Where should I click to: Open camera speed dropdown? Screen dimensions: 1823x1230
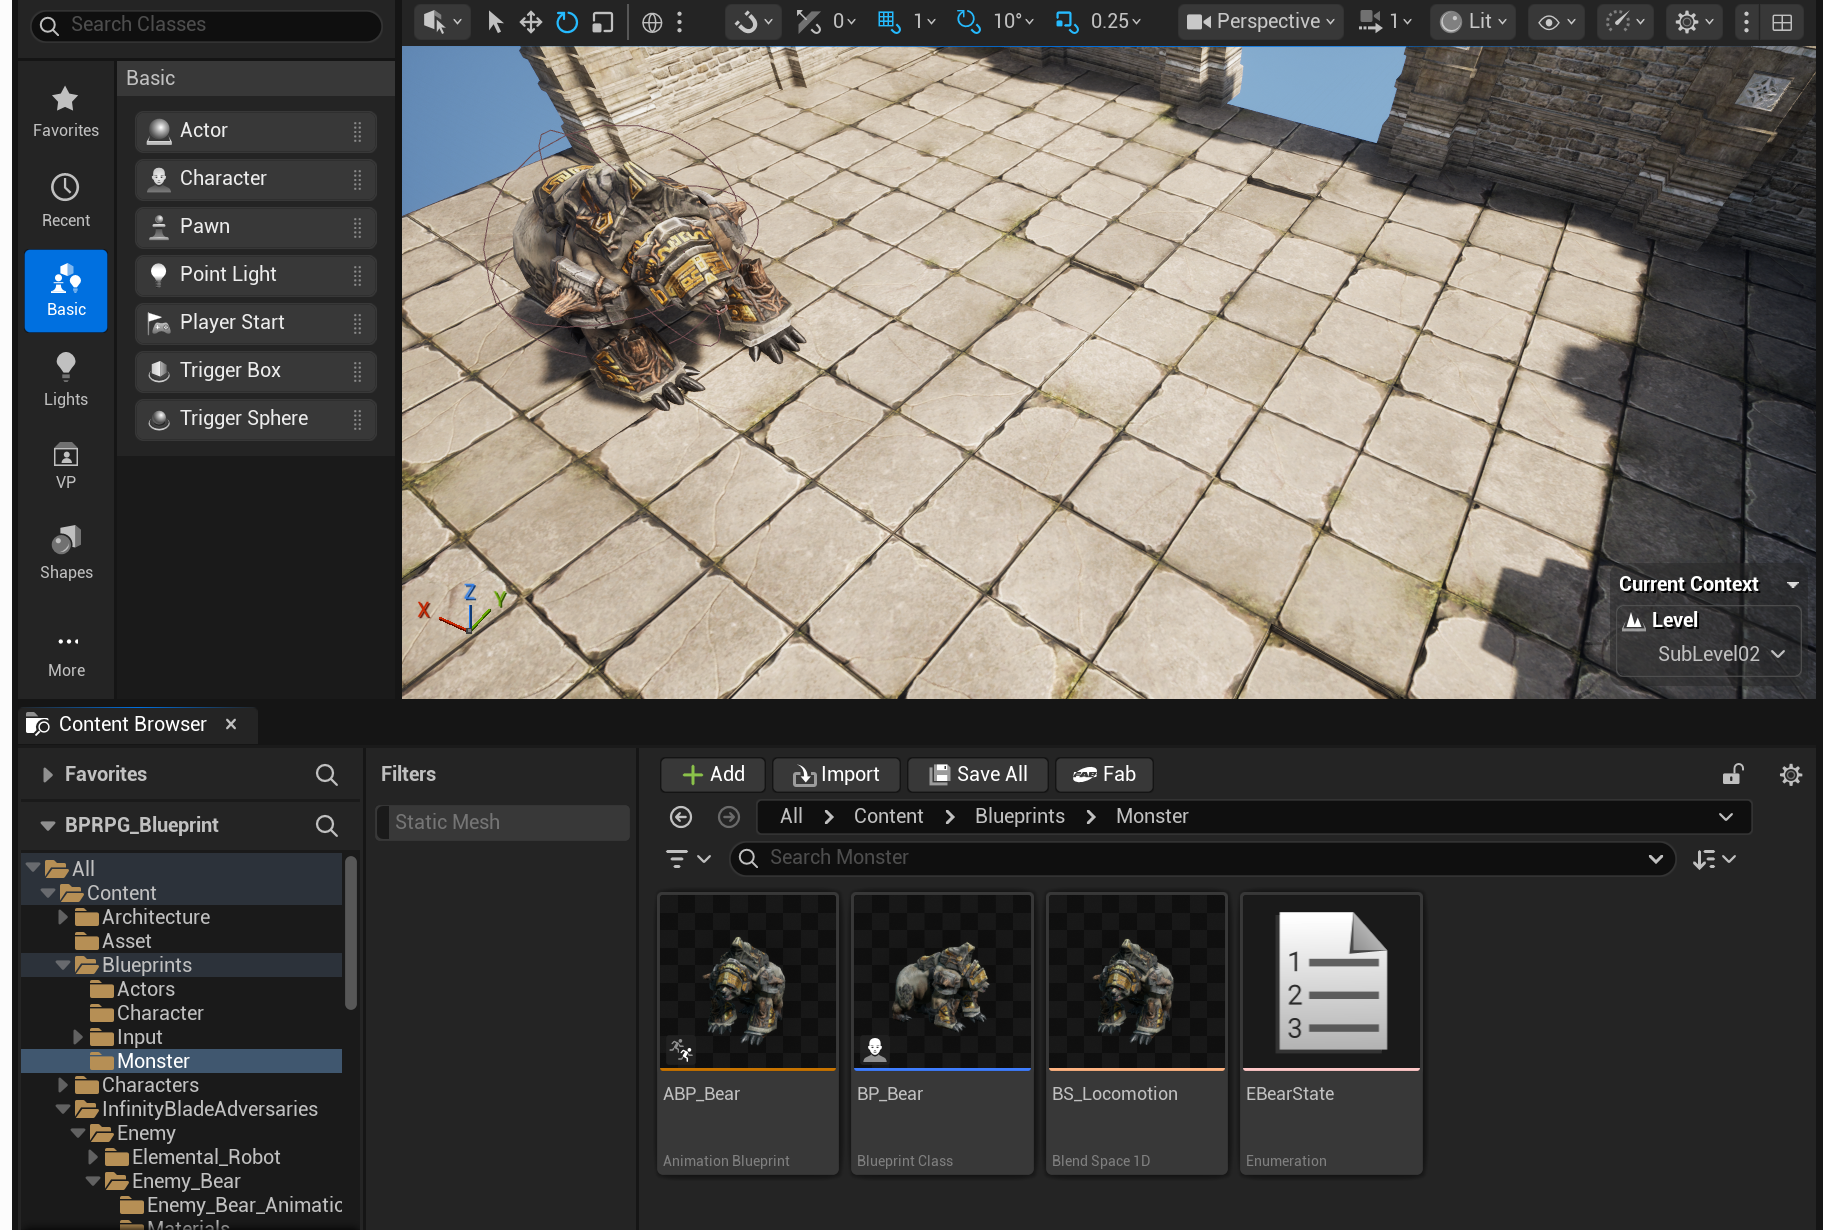(1385, 21)
